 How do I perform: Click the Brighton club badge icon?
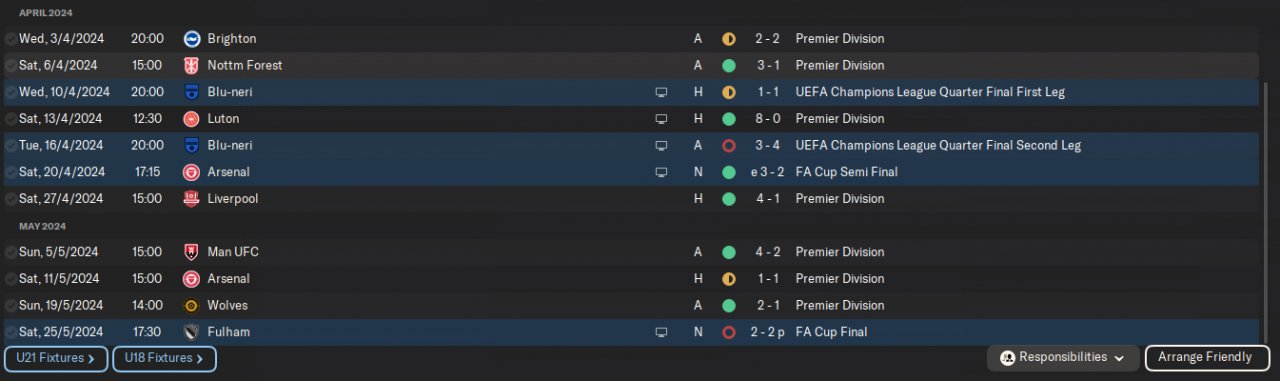(192, 39)
